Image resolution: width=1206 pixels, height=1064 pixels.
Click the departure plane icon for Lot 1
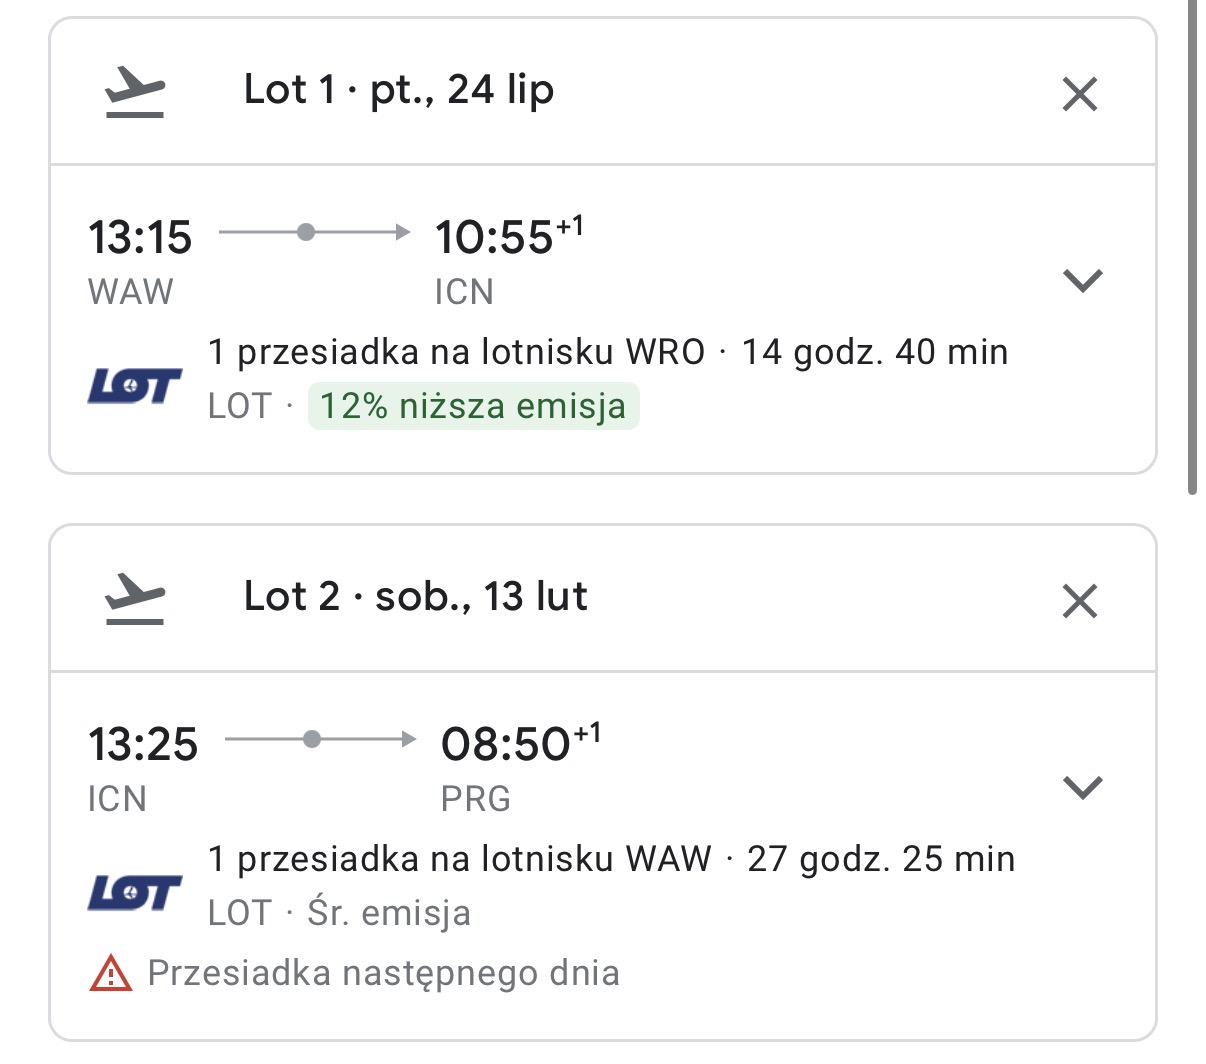[x=135, y=93]
